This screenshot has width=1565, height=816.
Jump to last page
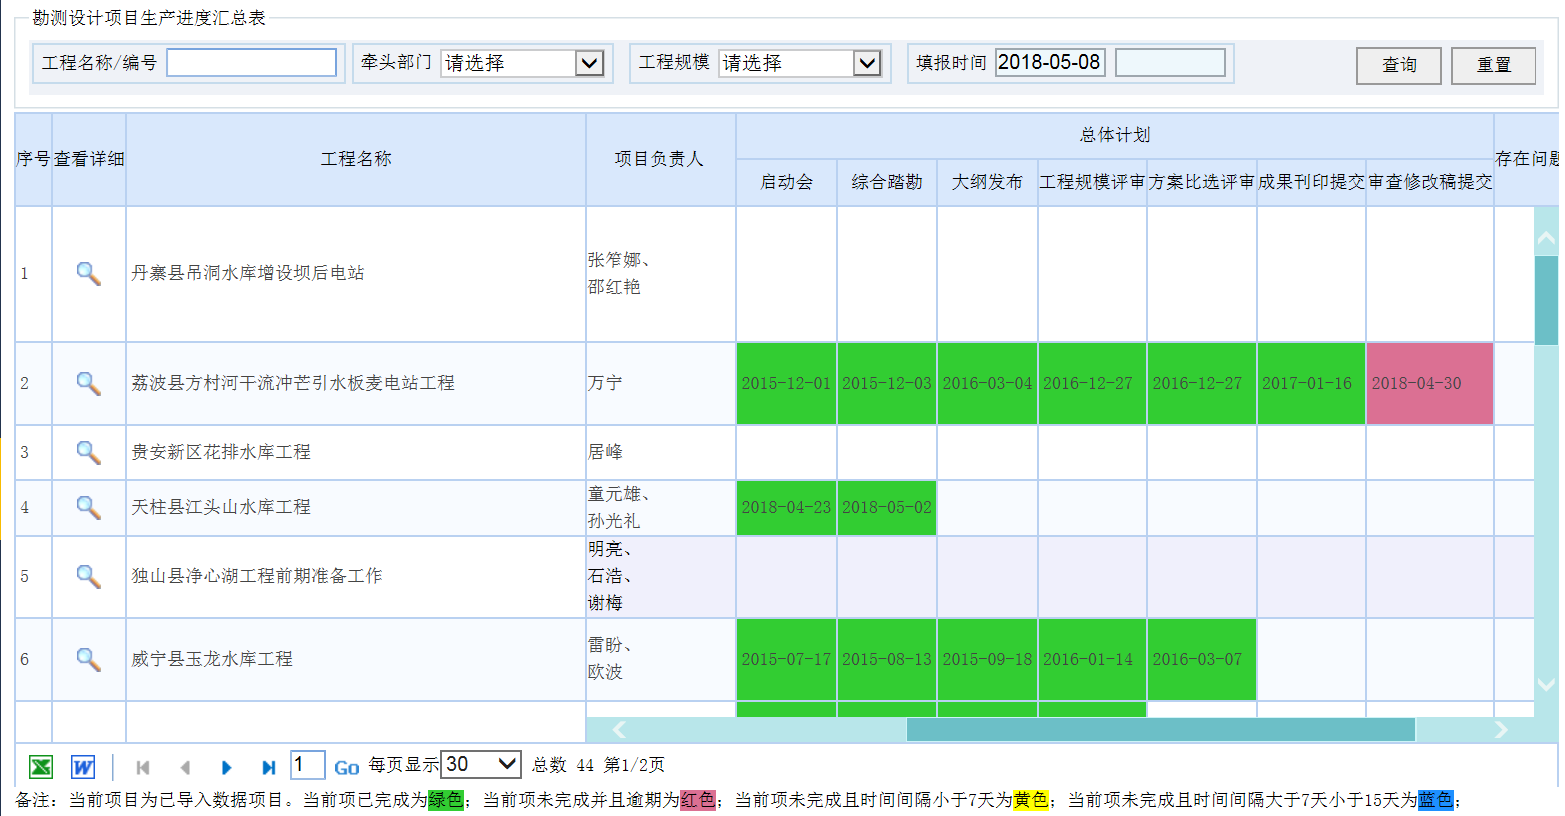tap(268, 767)
